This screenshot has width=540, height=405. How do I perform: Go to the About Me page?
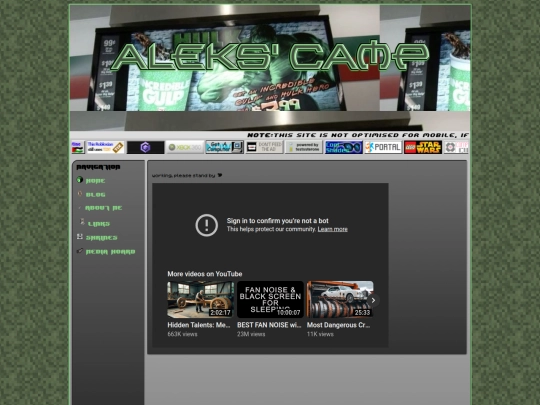[103, 208]
